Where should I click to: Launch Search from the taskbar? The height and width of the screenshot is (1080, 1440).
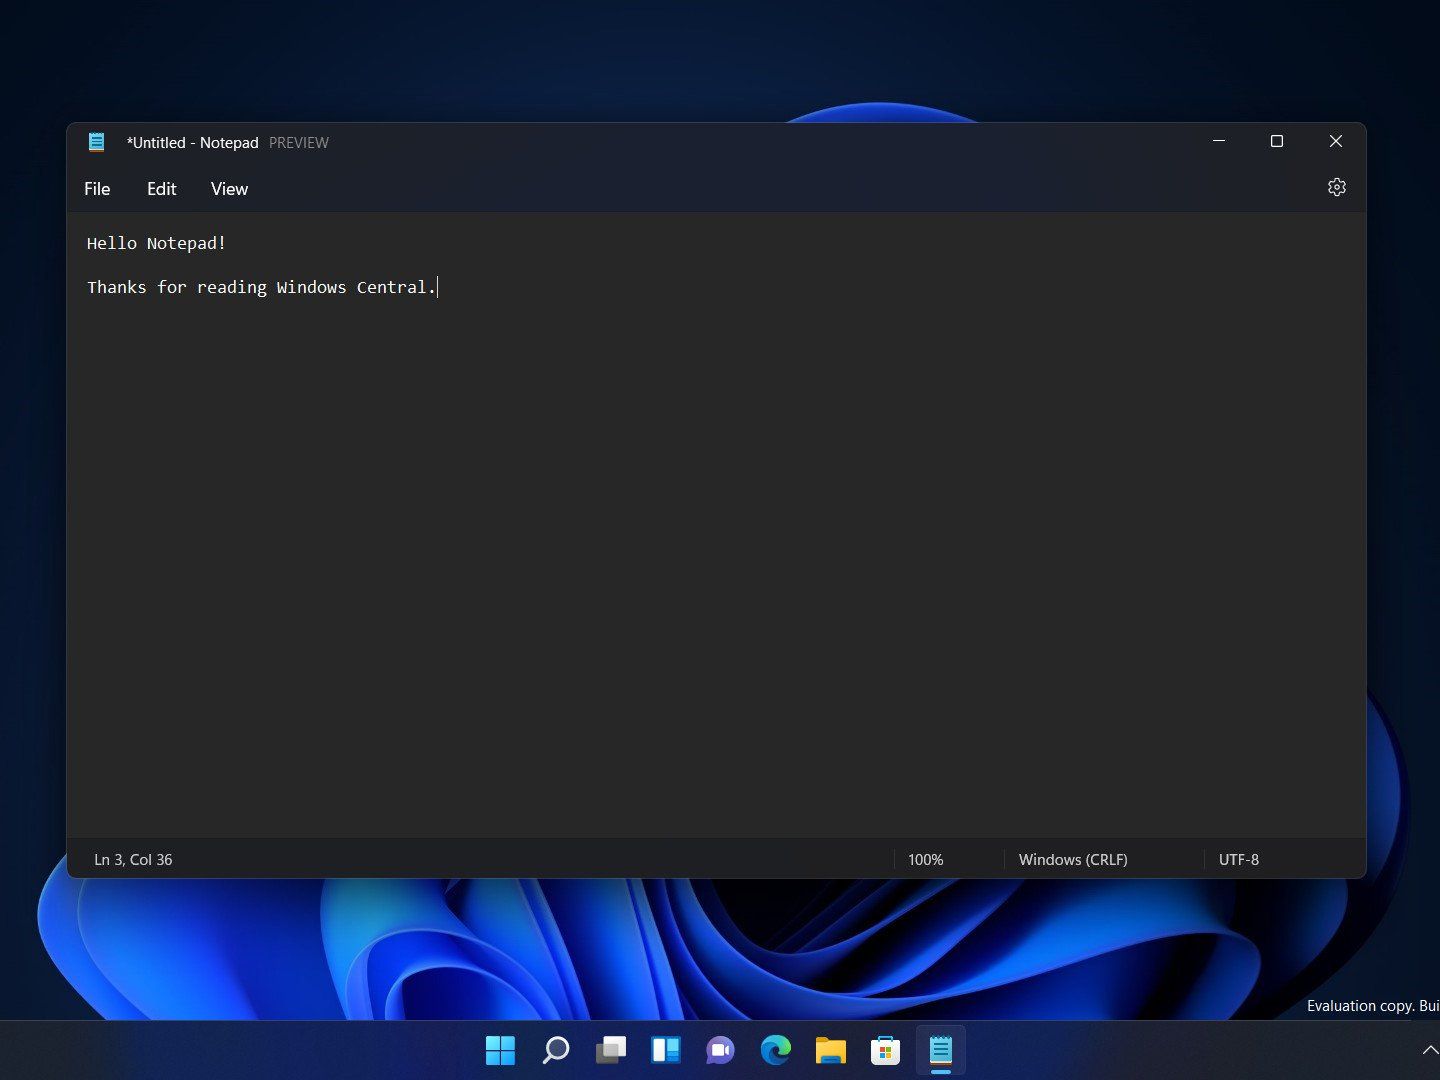(x=556, y=1050)
